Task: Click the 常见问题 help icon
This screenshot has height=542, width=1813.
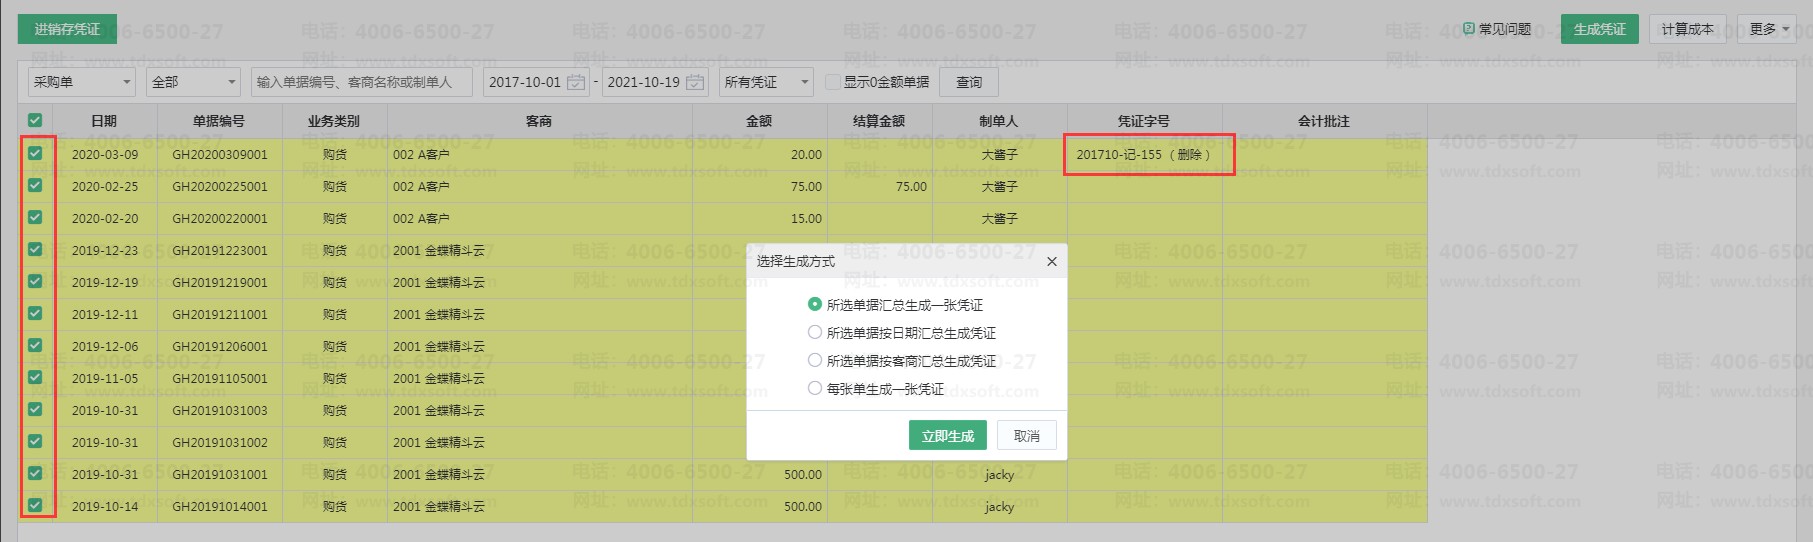Action: tap(1469, 29)
